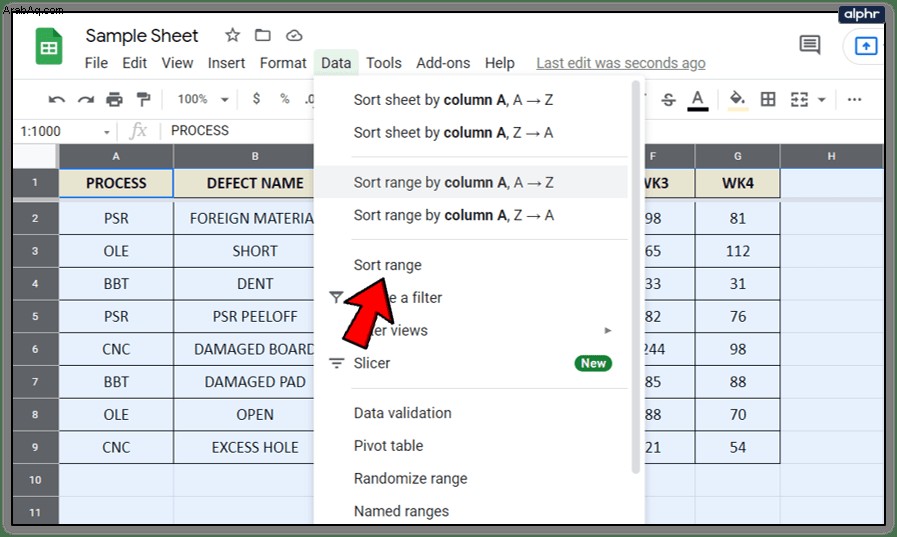Toggle strikethrough text formatting

668,100
